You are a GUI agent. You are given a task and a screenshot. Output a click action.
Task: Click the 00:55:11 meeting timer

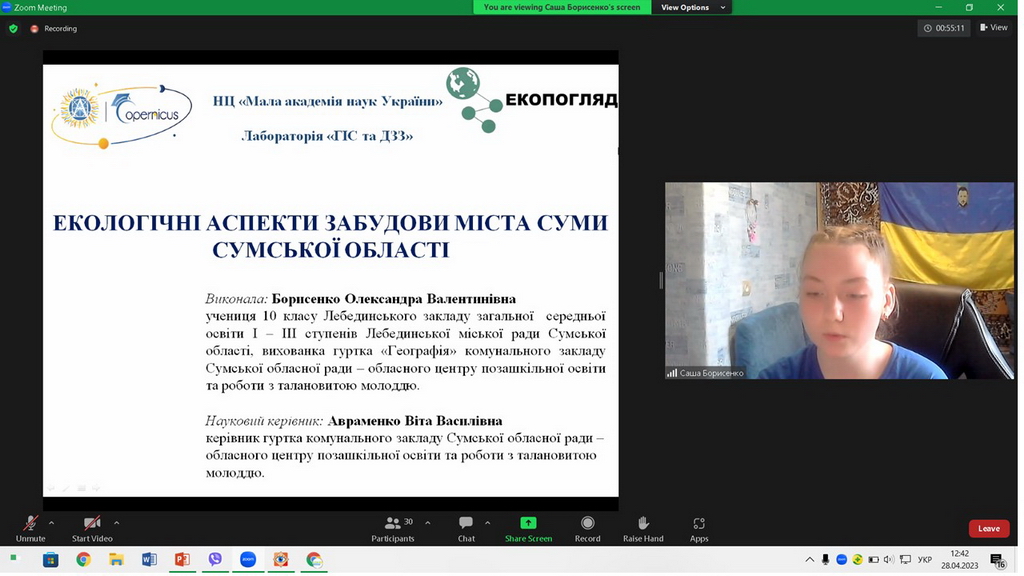coord(944,28)
